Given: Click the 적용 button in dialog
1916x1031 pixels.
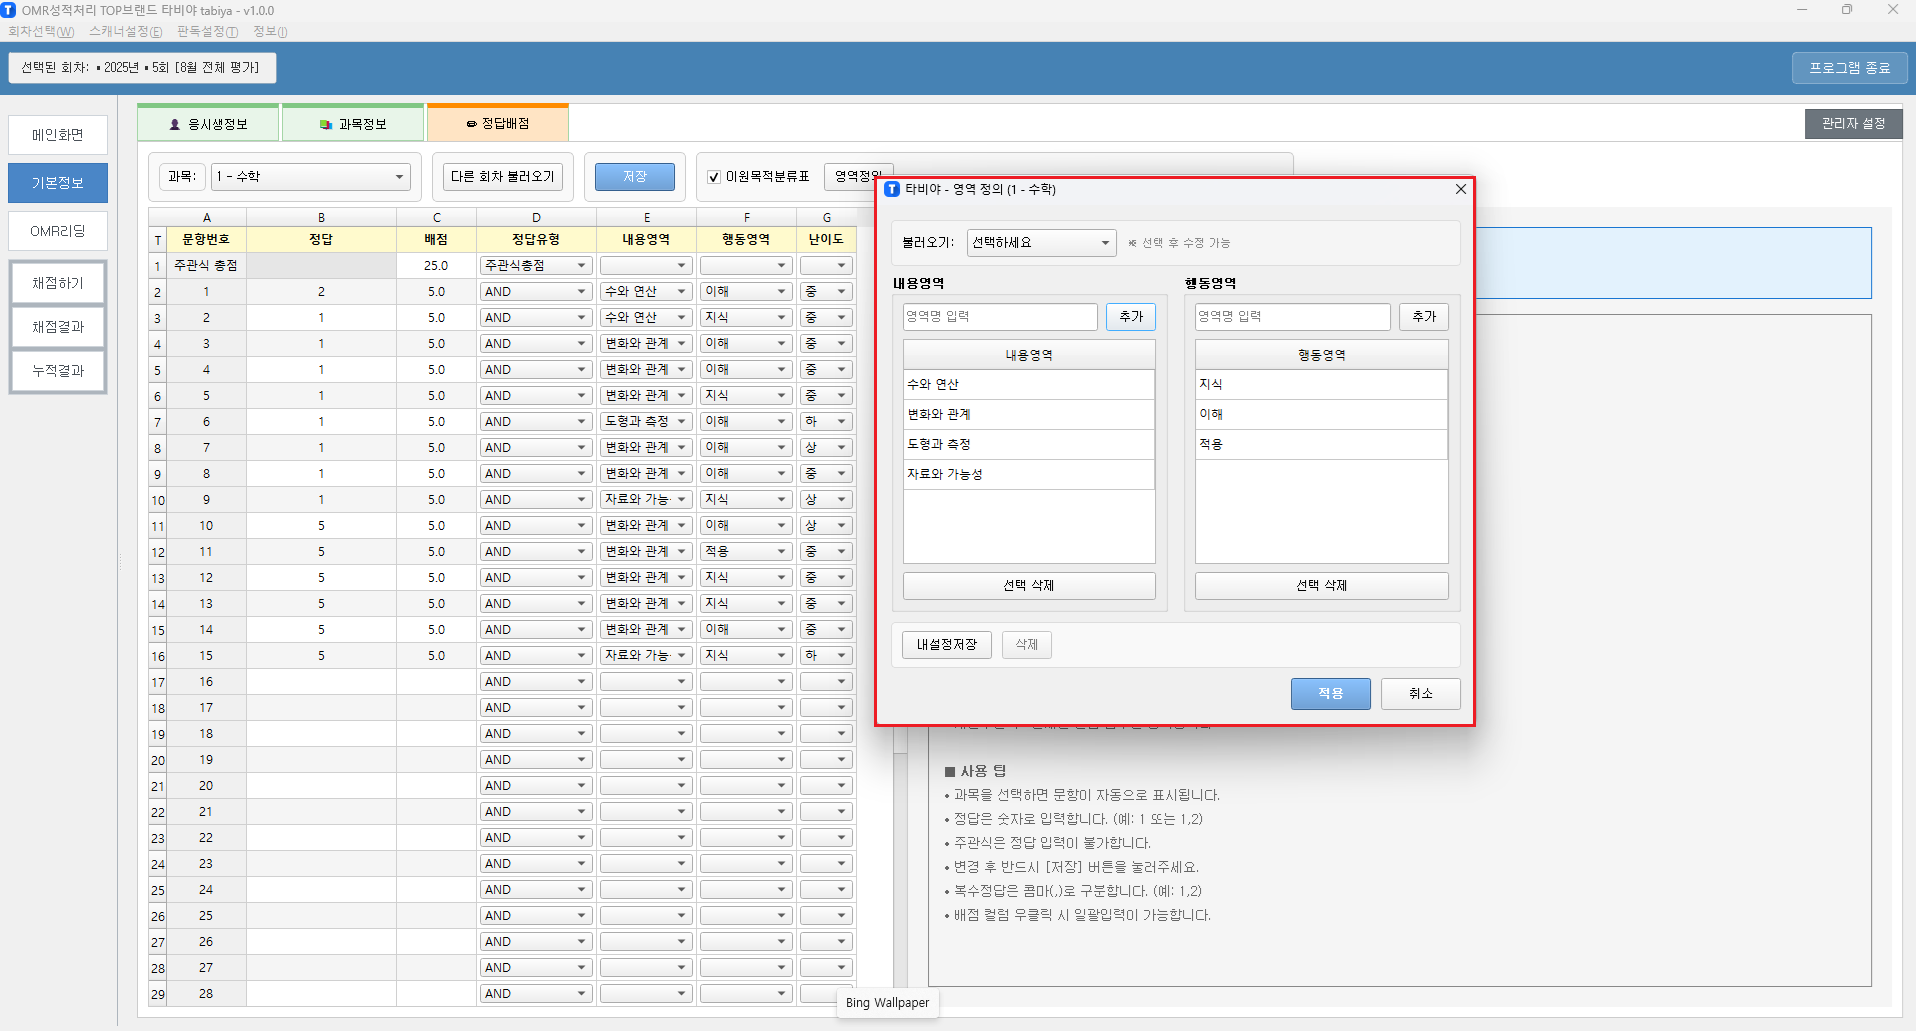Looking at the screenshot, I should click(1330, 693).
